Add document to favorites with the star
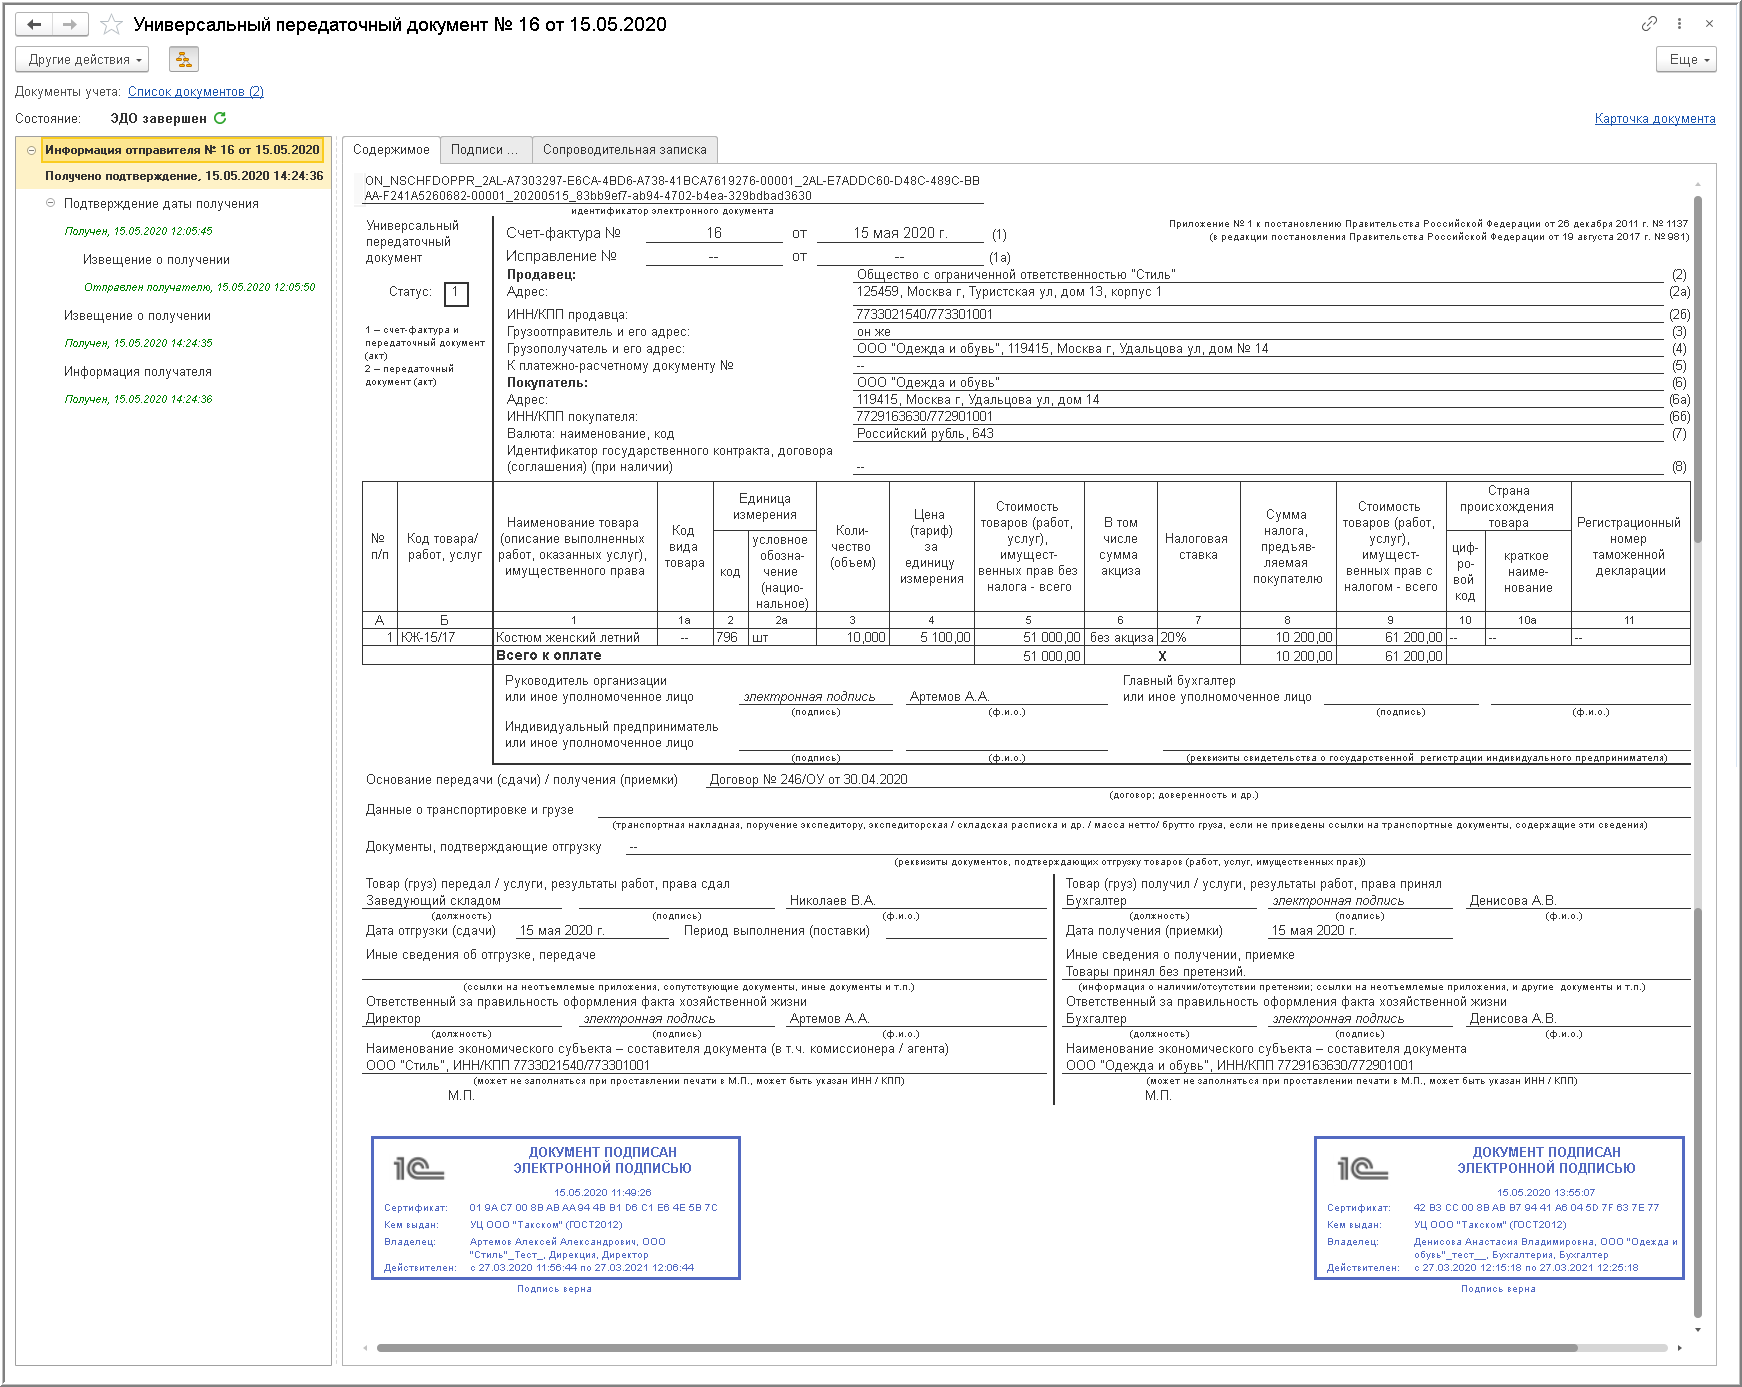The height and width of the screenshot is (1387, 1742). pyautogui.click(x=111, y=25)
